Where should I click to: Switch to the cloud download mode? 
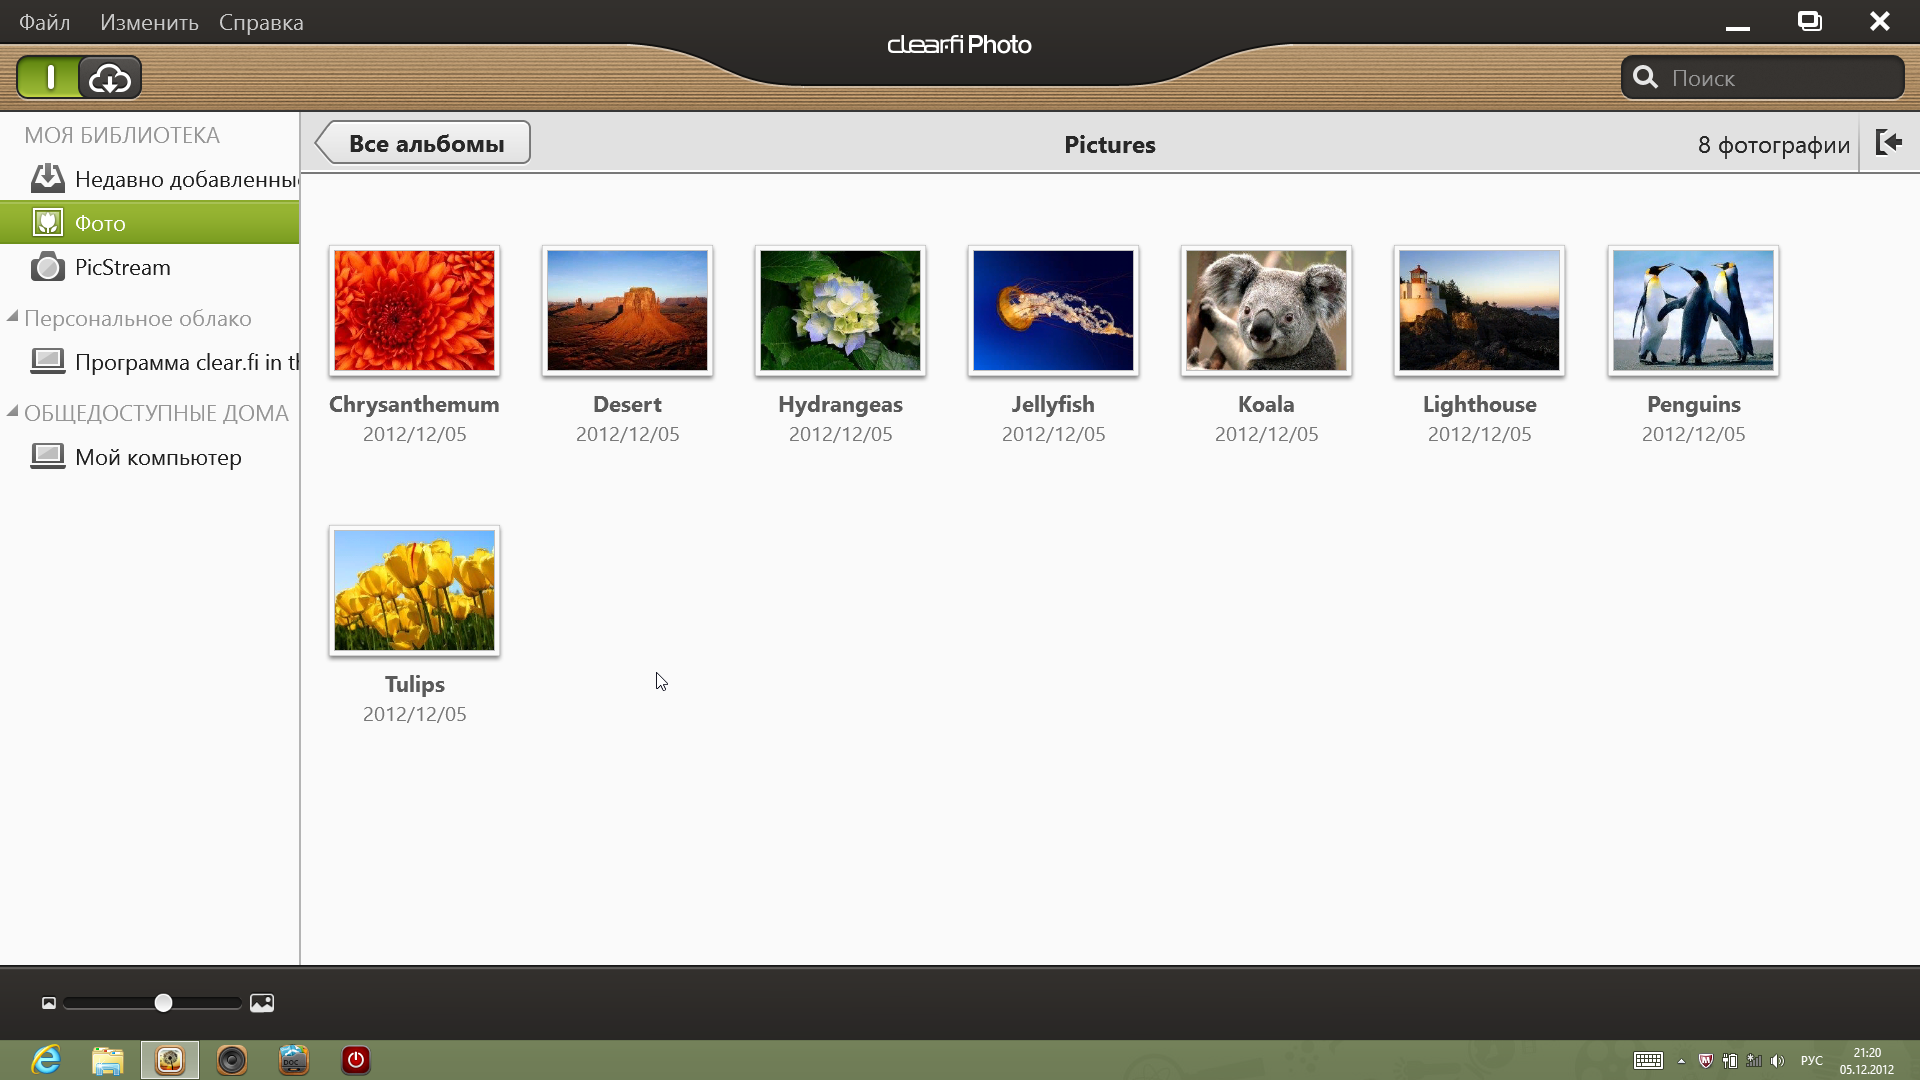pos(110,78)
